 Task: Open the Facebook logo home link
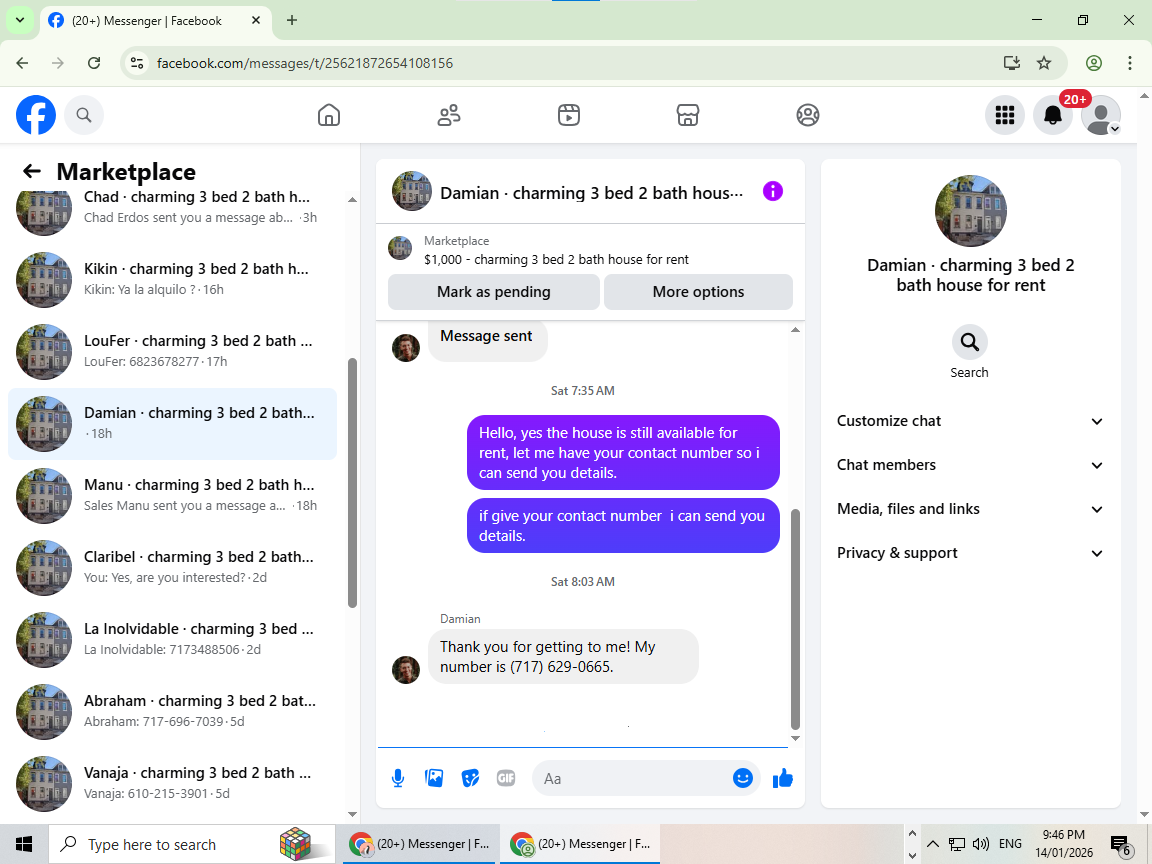click(36, 115)
